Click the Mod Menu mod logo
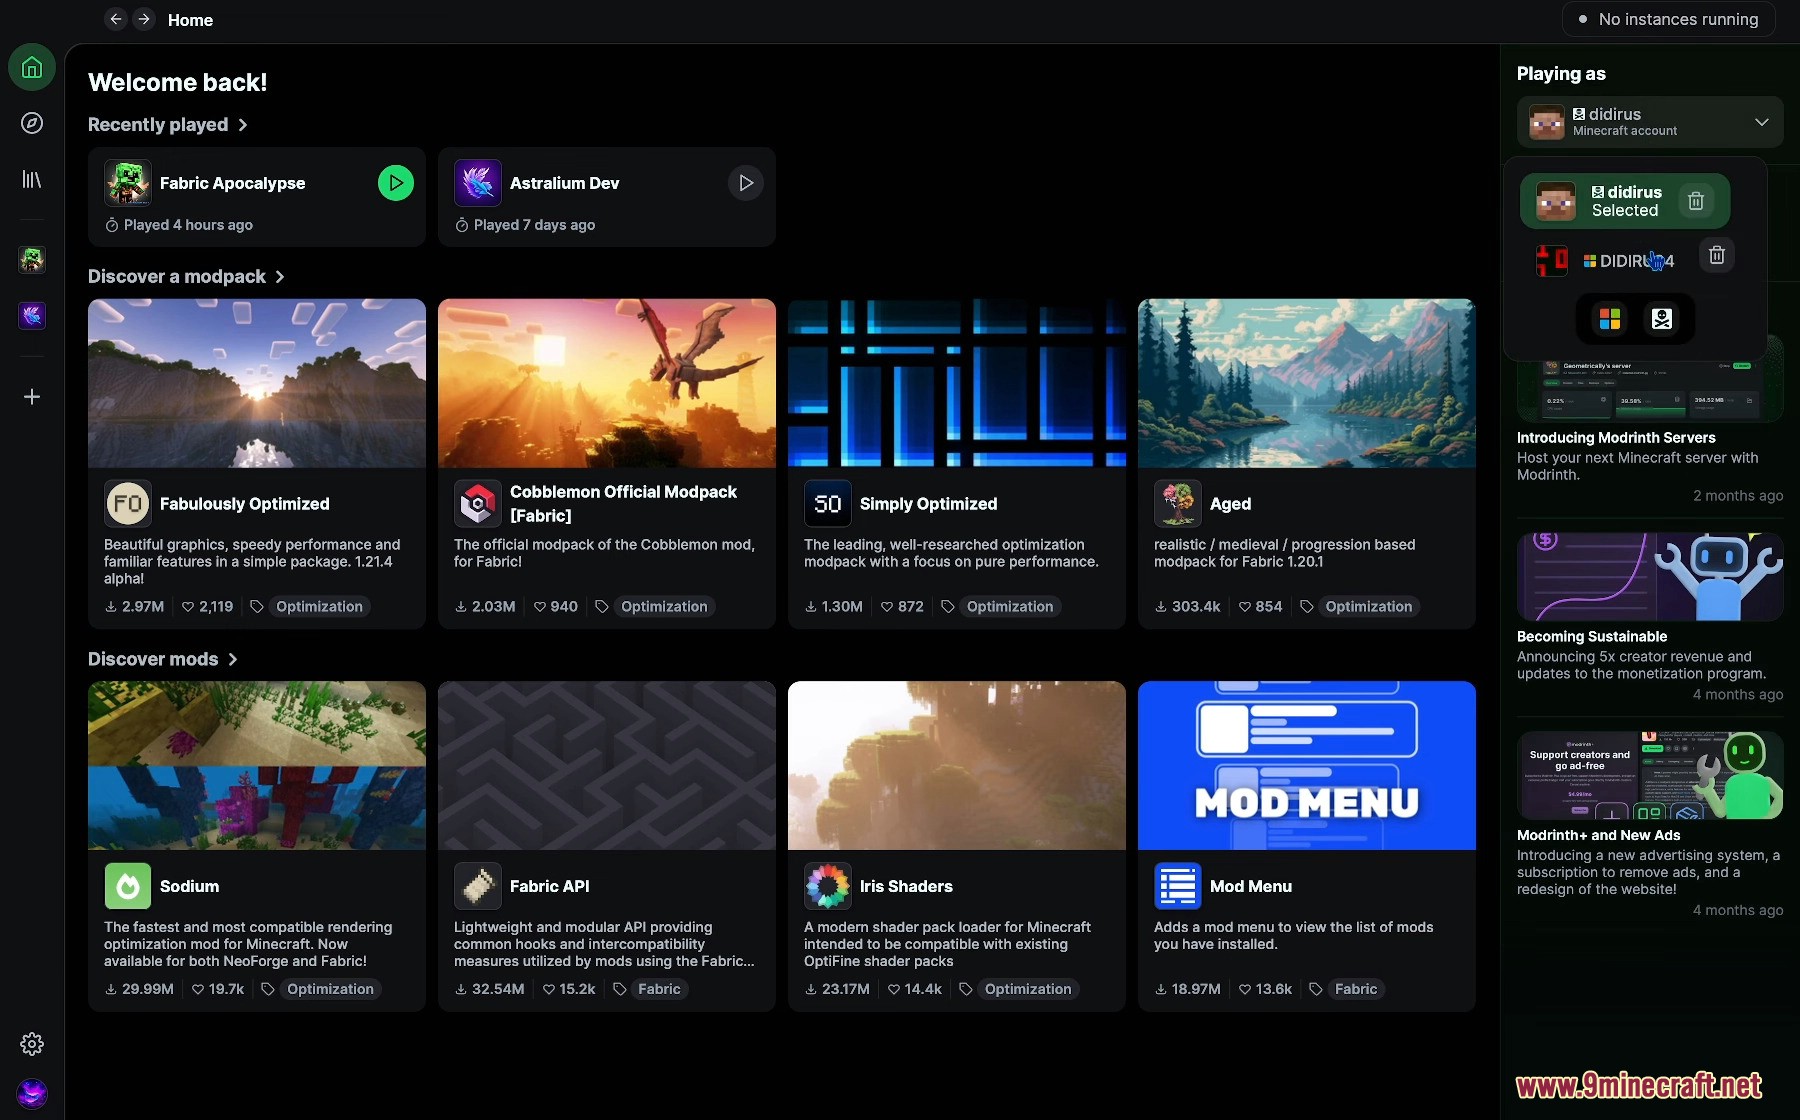The width and height of the screenshot is (1800, 1120). (x=1178, y=886)
